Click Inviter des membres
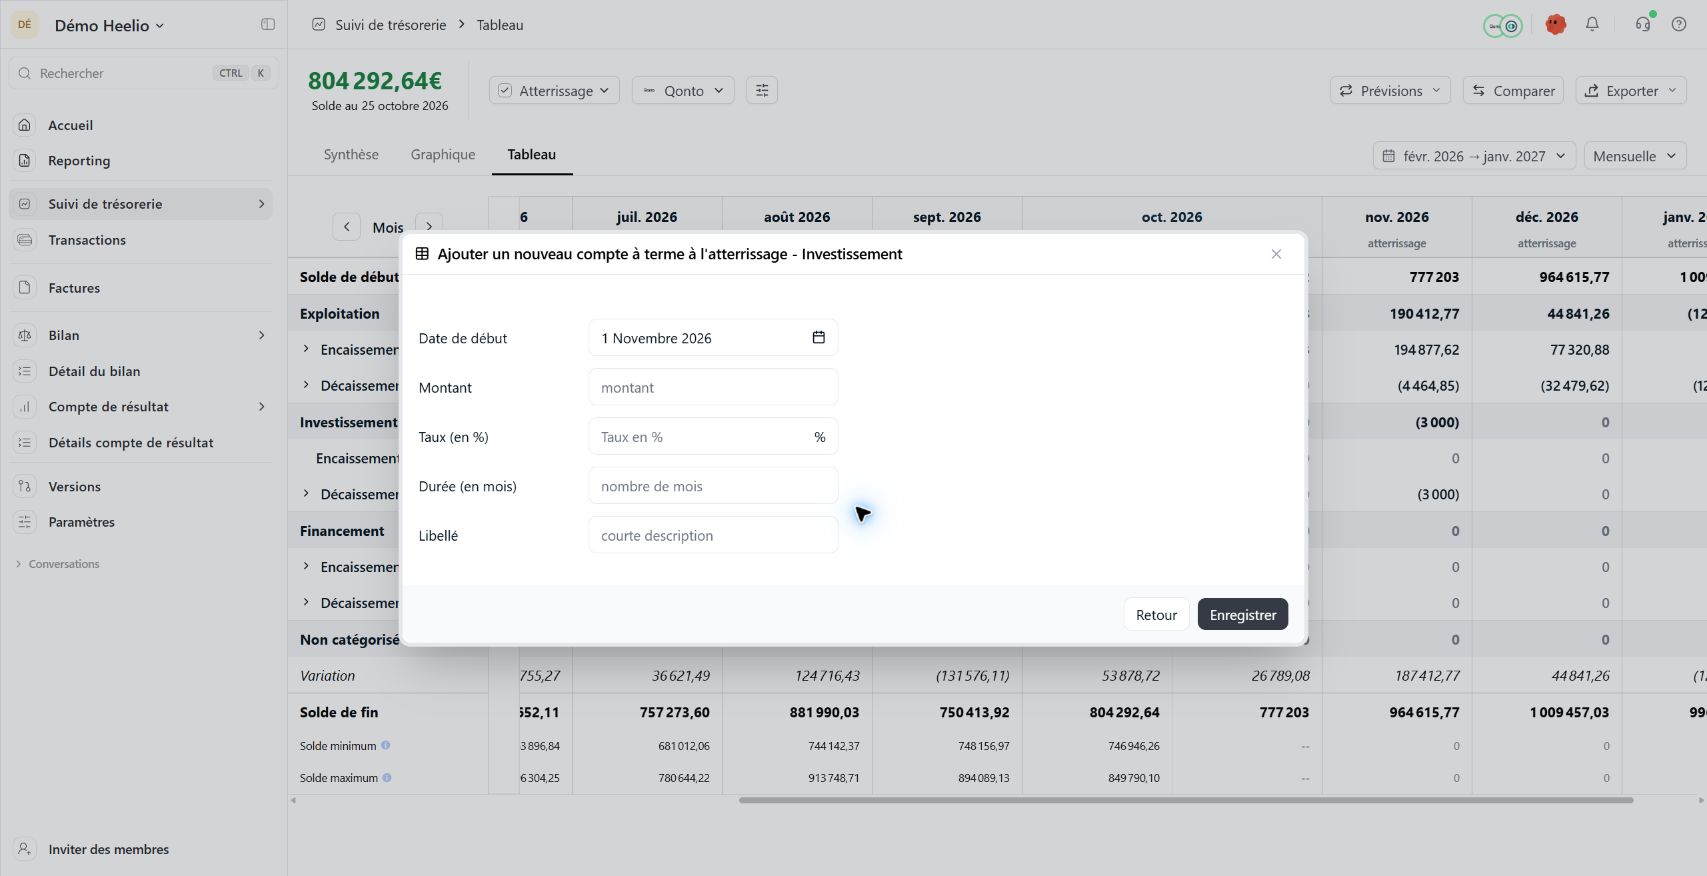 pyautogui.click(x=141, y=849)
